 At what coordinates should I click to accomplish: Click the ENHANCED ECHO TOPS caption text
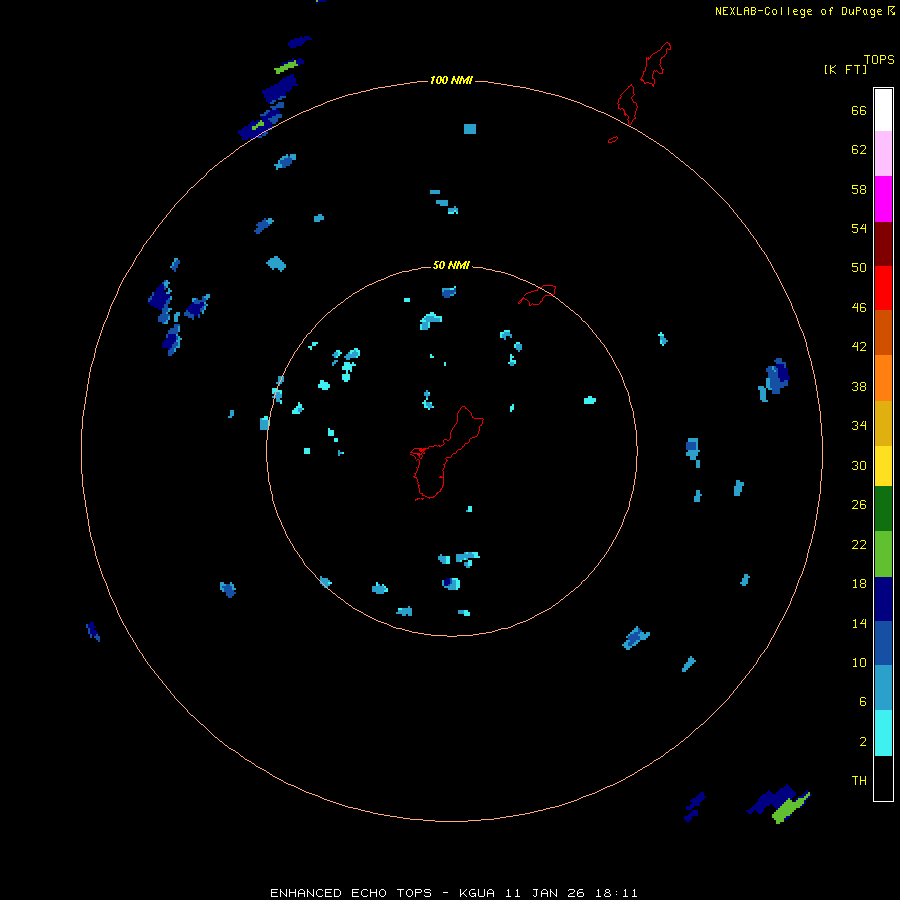(351, 893)
